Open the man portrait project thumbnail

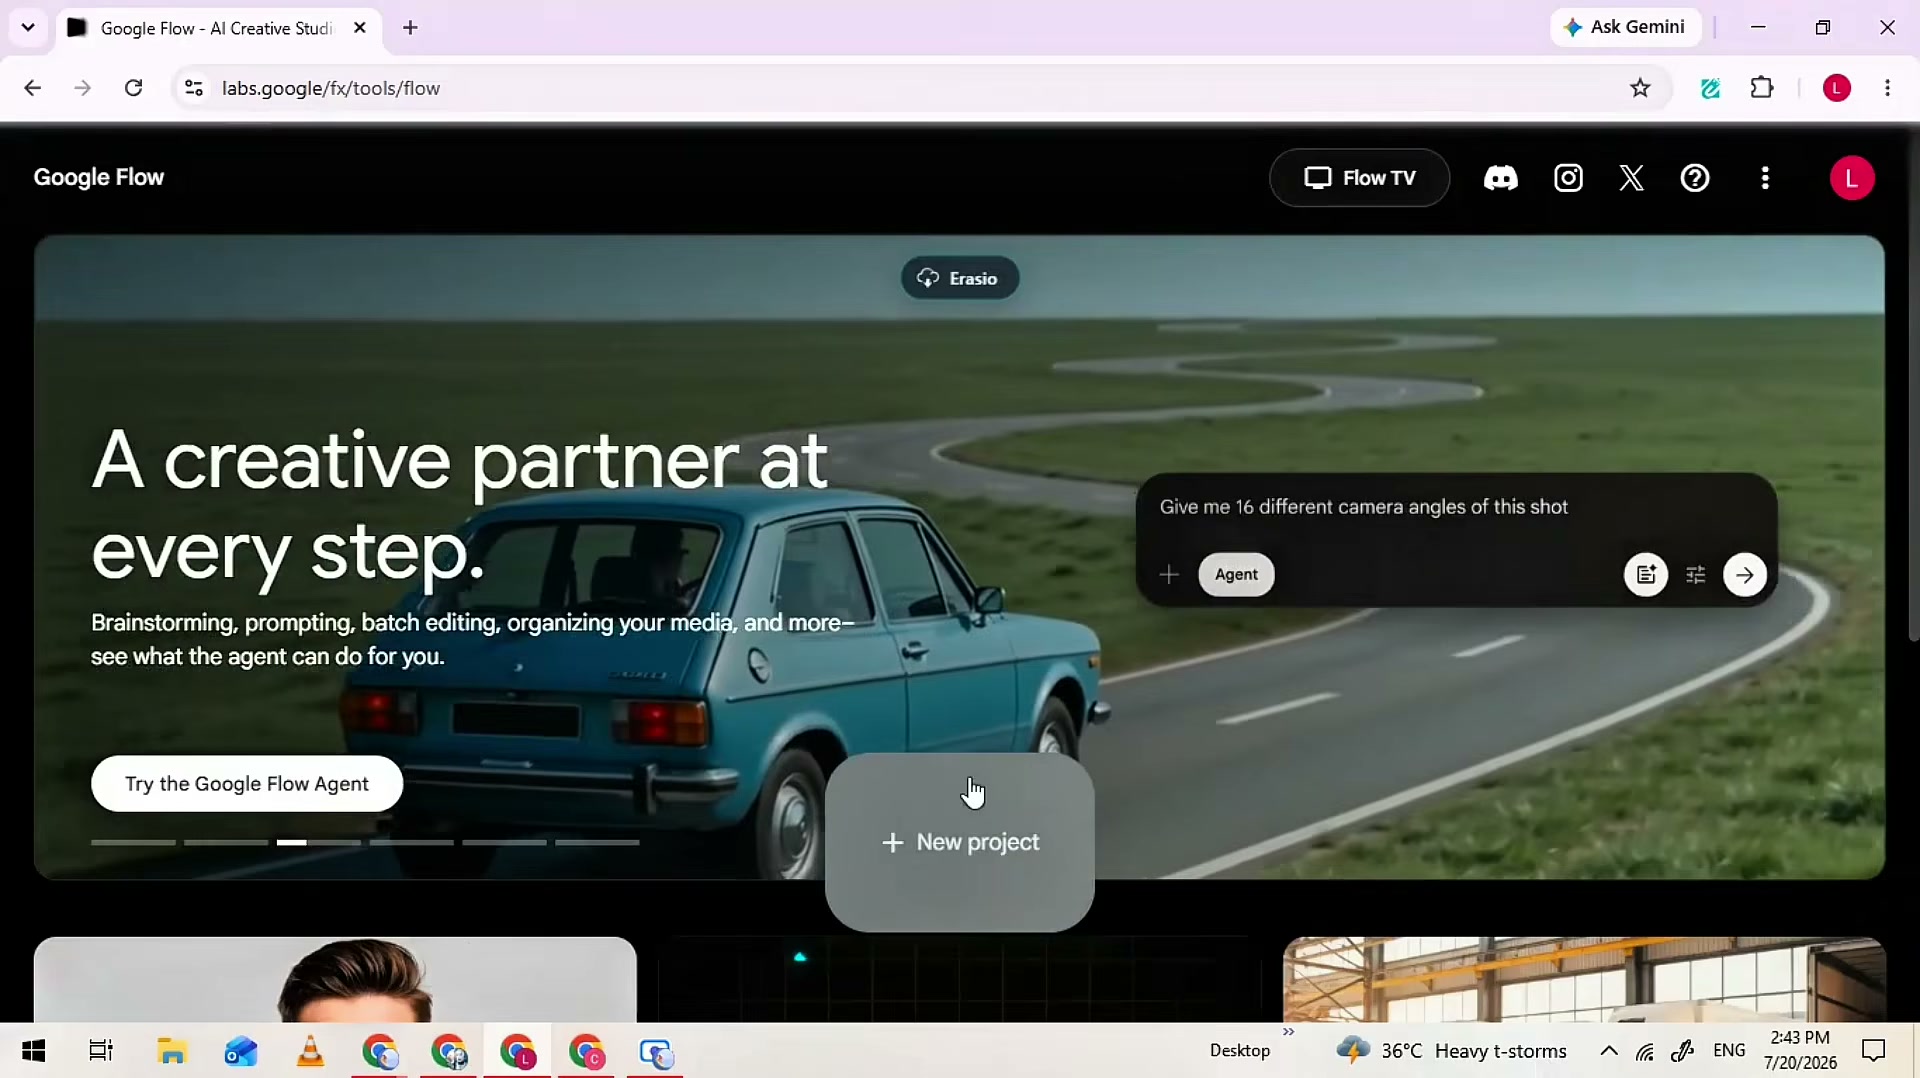tap(335, 979)
